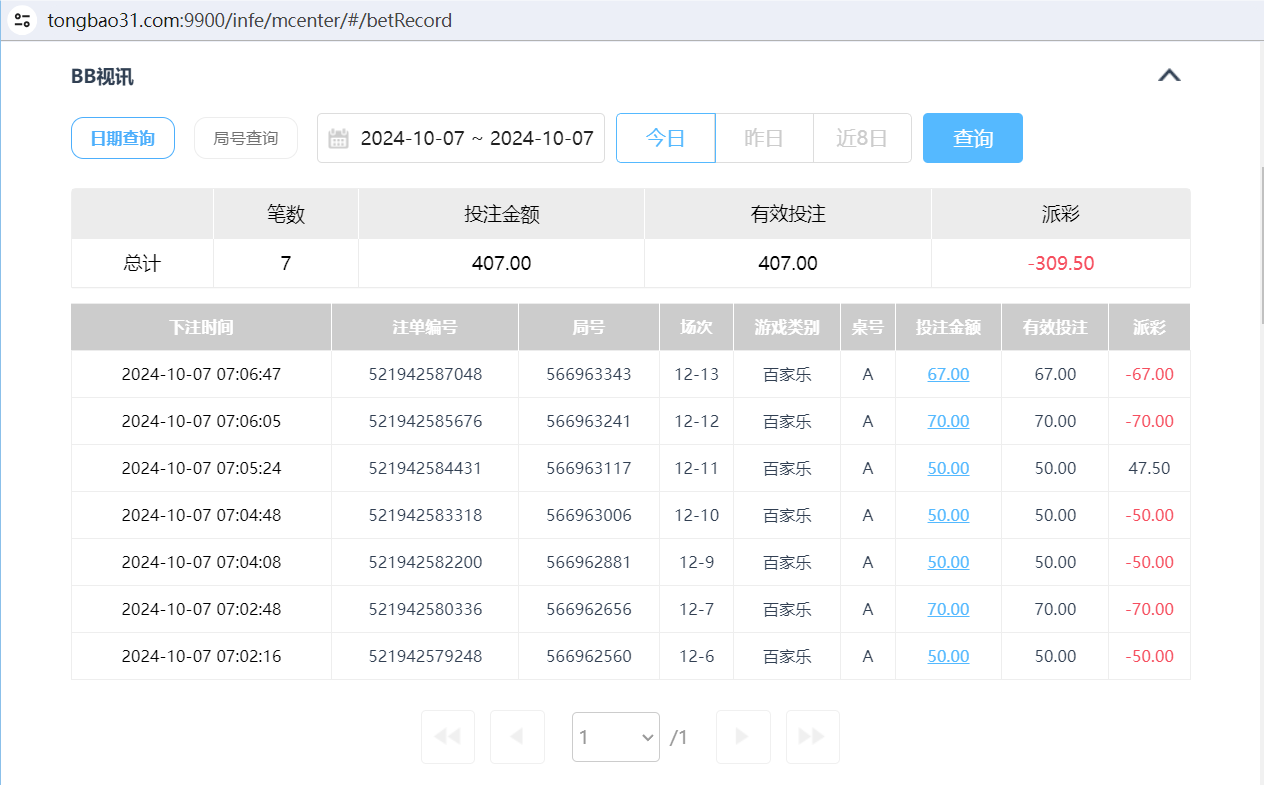Image resolution: width=1264 pixels, height=785 pixels.
Task: Jump to the first page with double-left arrow
Action: tap(447, 737)
